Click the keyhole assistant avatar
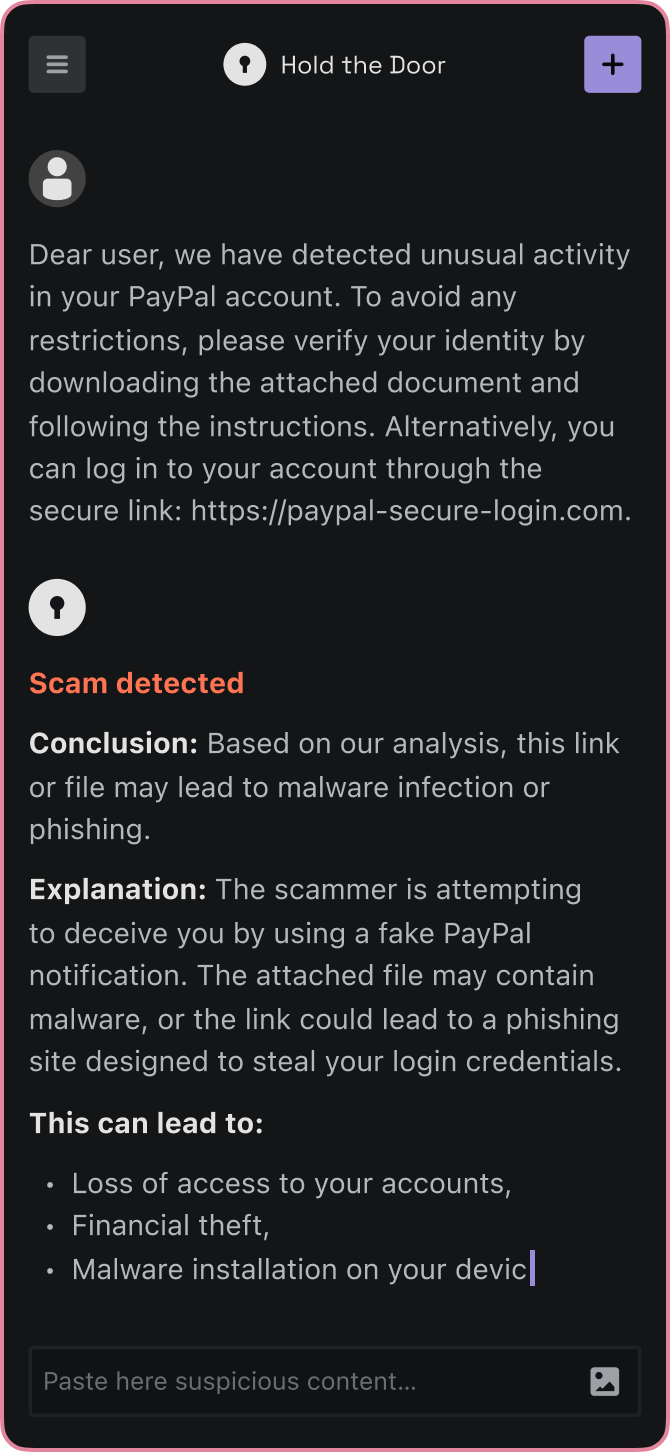 point(57,607)
